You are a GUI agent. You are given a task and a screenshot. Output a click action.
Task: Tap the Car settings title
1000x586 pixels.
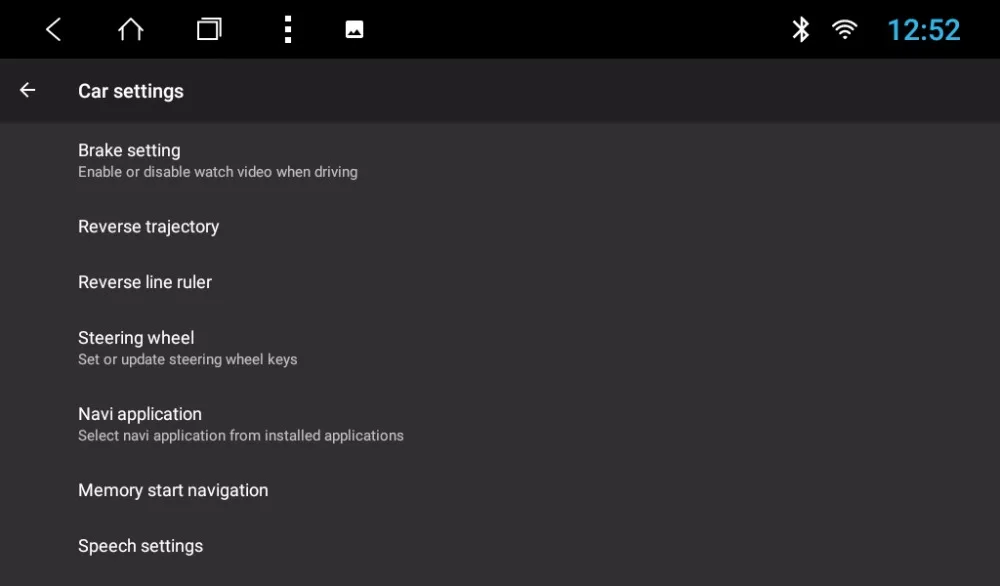point(131,91)
